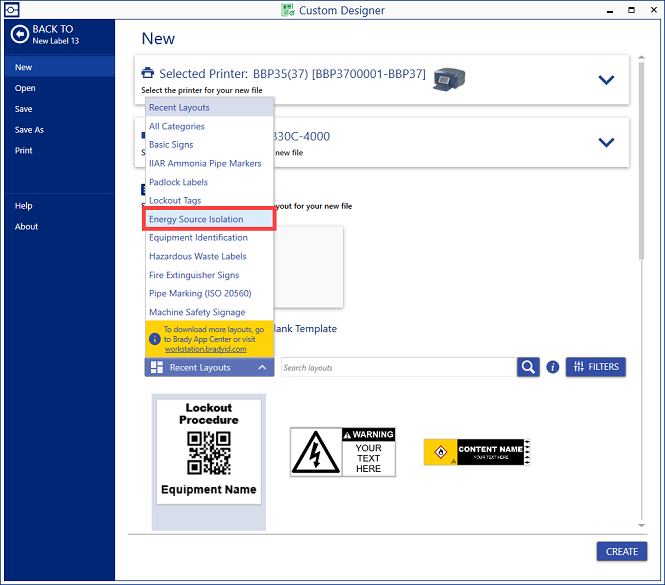Select Energy Source Isolation category
Image resolution: width=665 pixels, height=585 pixels.
pos(210,219)
